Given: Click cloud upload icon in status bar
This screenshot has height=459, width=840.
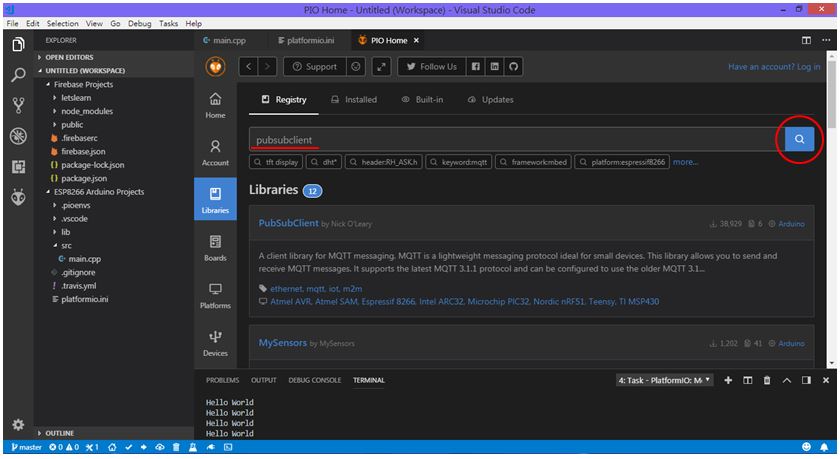Looking at the screenshot, I should pyautogui.click(x=160, y=447).
